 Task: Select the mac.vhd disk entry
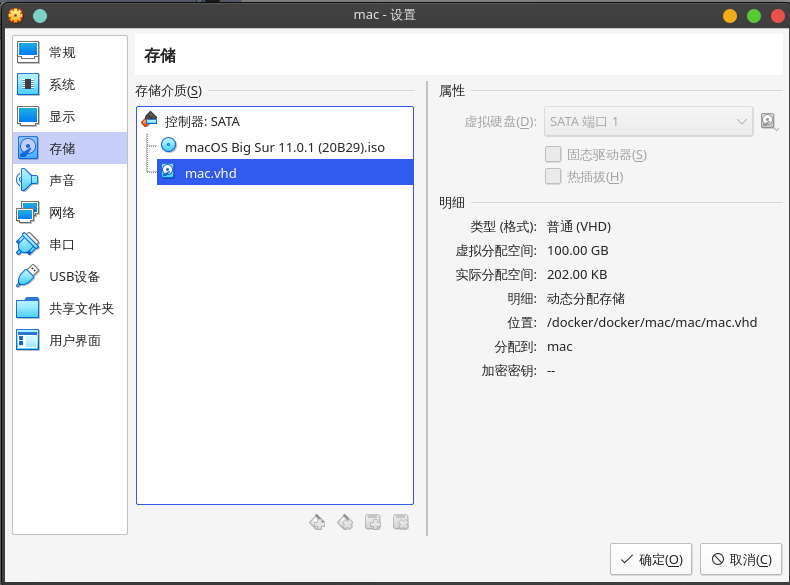[285, 172]
